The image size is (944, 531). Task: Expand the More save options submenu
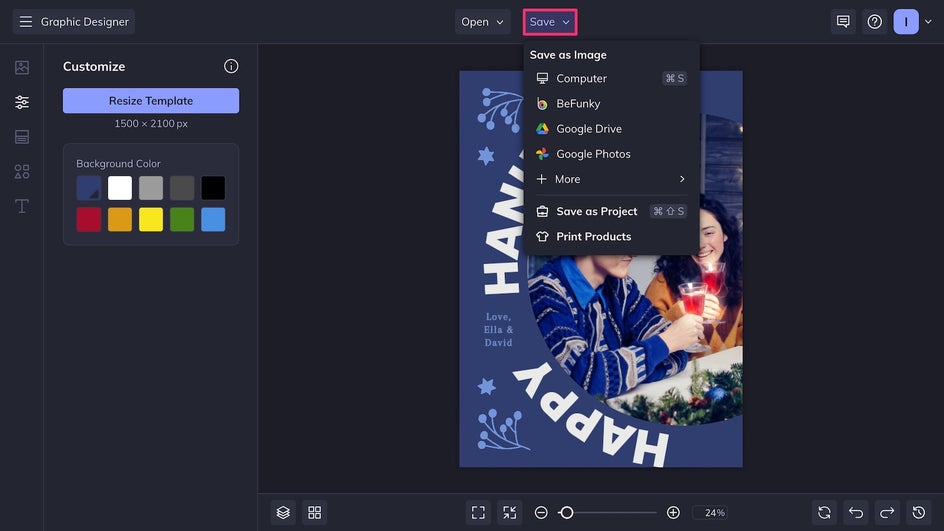coord(611,179)
